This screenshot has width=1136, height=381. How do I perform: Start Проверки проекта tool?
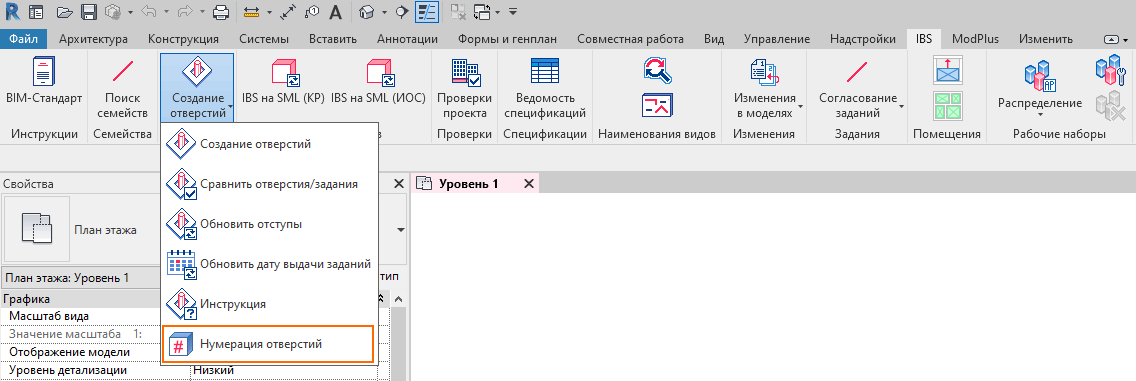tap(464, 88)
